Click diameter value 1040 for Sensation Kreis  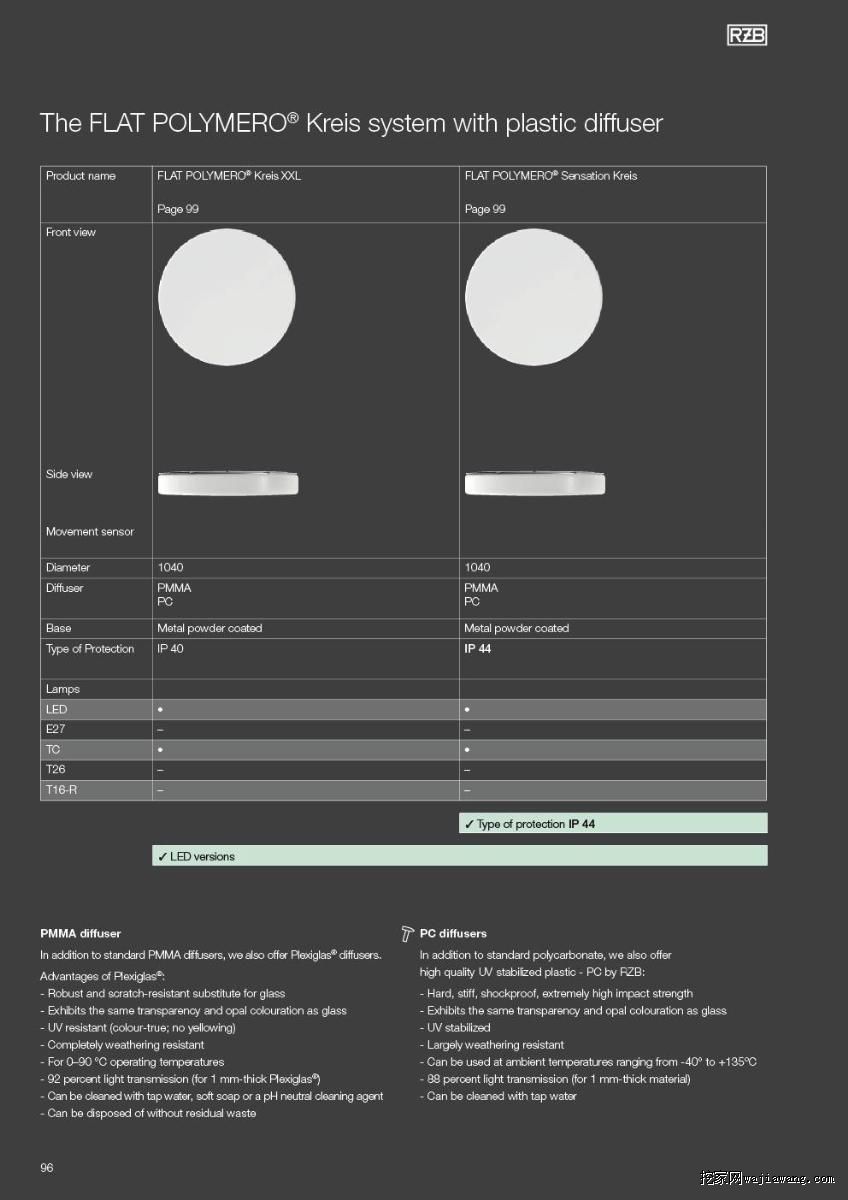[478, 568]
